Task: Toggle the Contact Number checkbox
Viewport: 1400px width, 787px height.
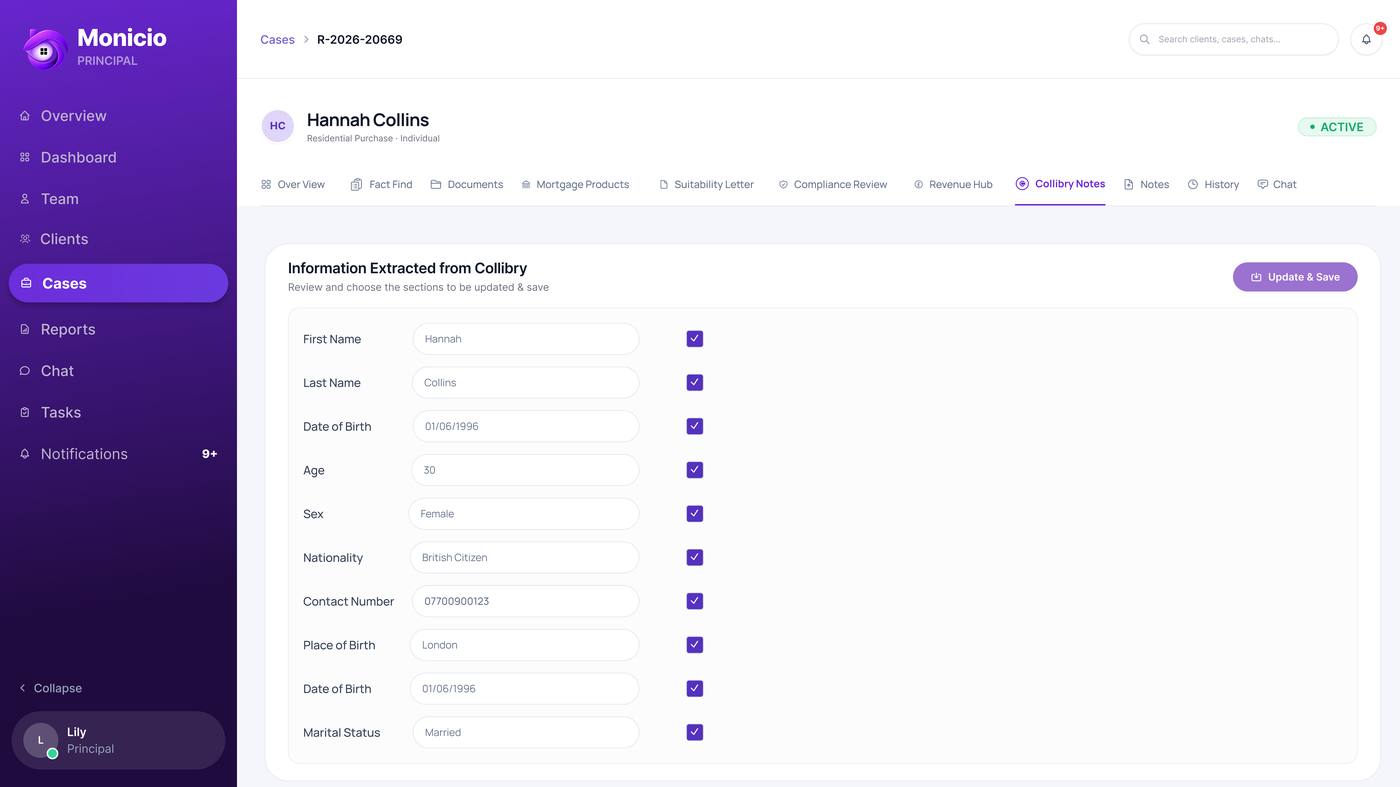Action: click(695, 601)
